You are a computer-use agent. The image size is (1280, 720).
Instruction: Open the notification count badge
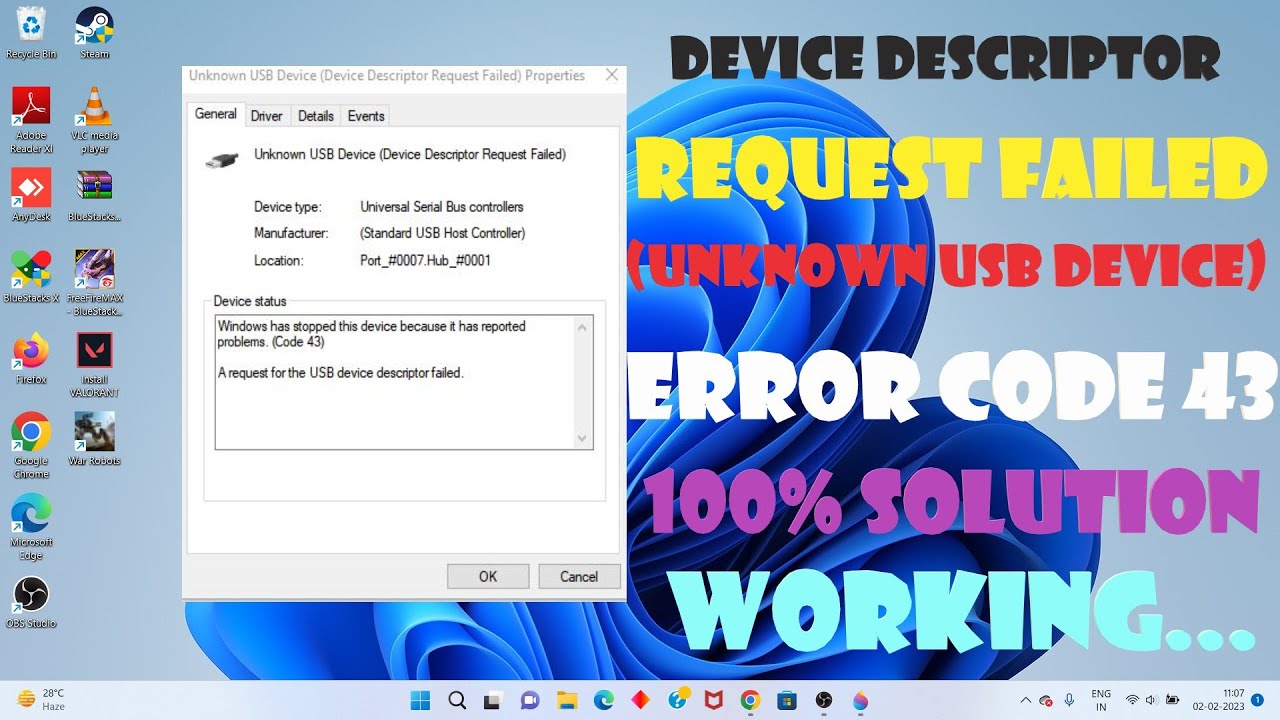pyautogui.click(x=1257, y=700)
